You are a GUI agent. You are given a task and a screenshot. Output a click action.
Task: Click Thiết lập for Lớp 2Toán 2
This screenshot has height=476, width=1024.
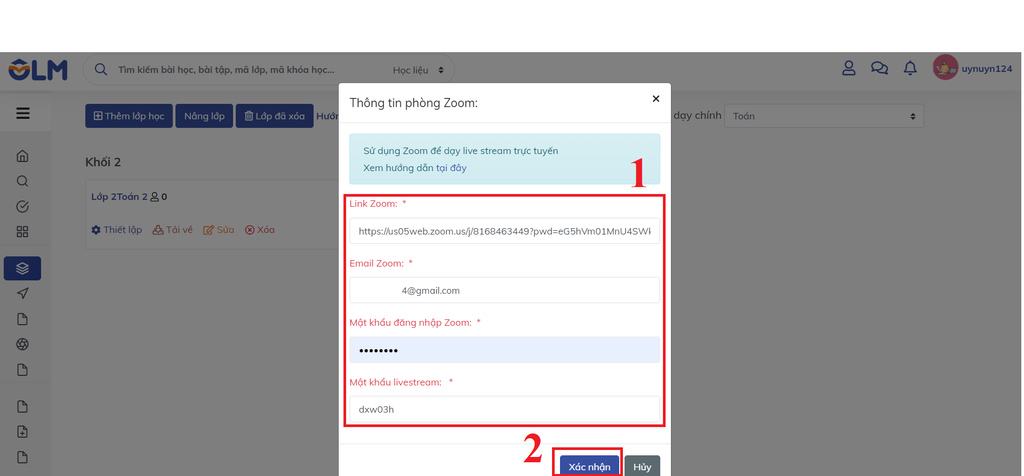(x=117, y=230)
